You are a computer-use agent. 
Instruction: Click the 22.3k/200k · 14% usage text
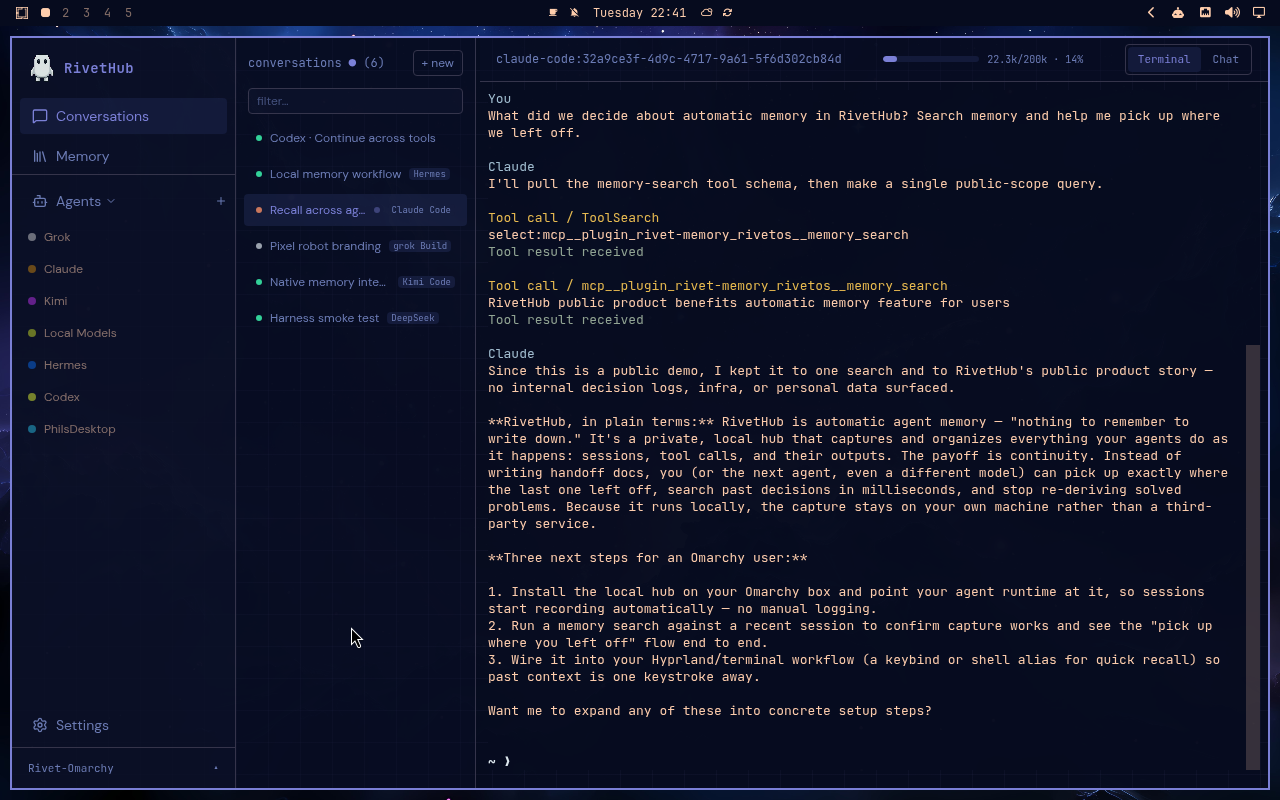pyautogui.click(x=1035, y=59)
